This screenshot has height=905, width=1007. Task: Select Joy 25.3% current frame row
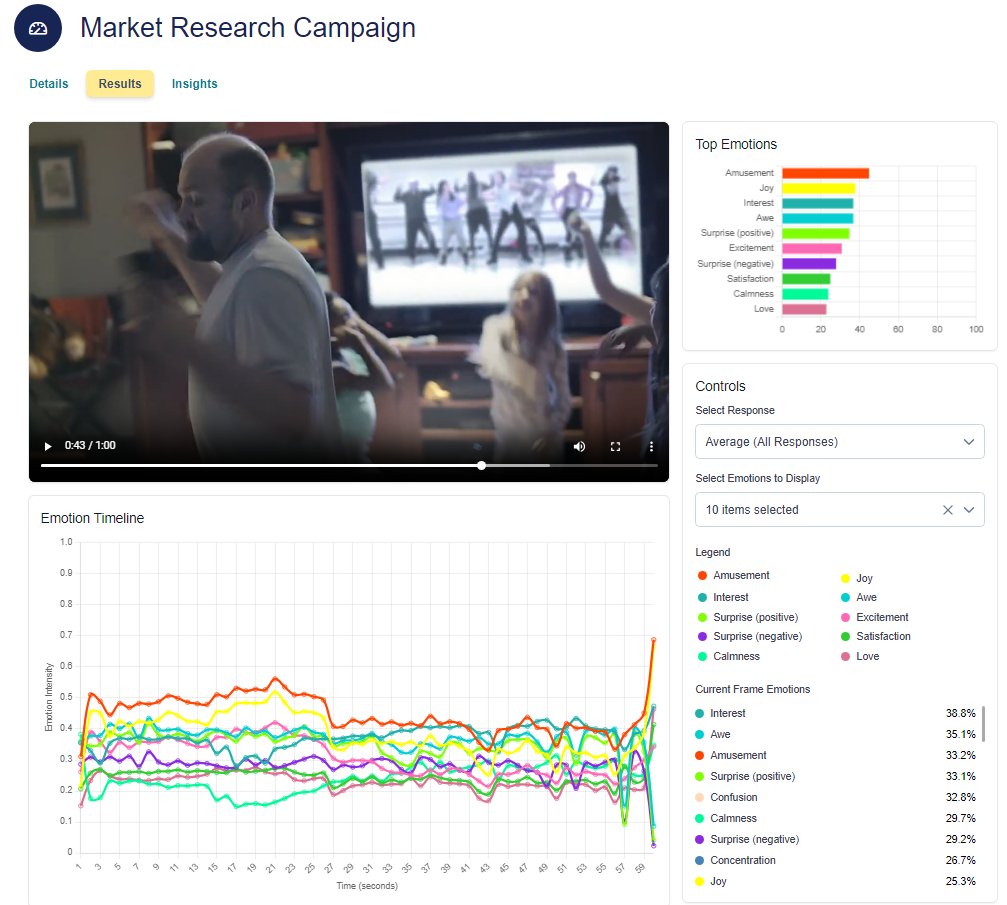tap(836, 881)
